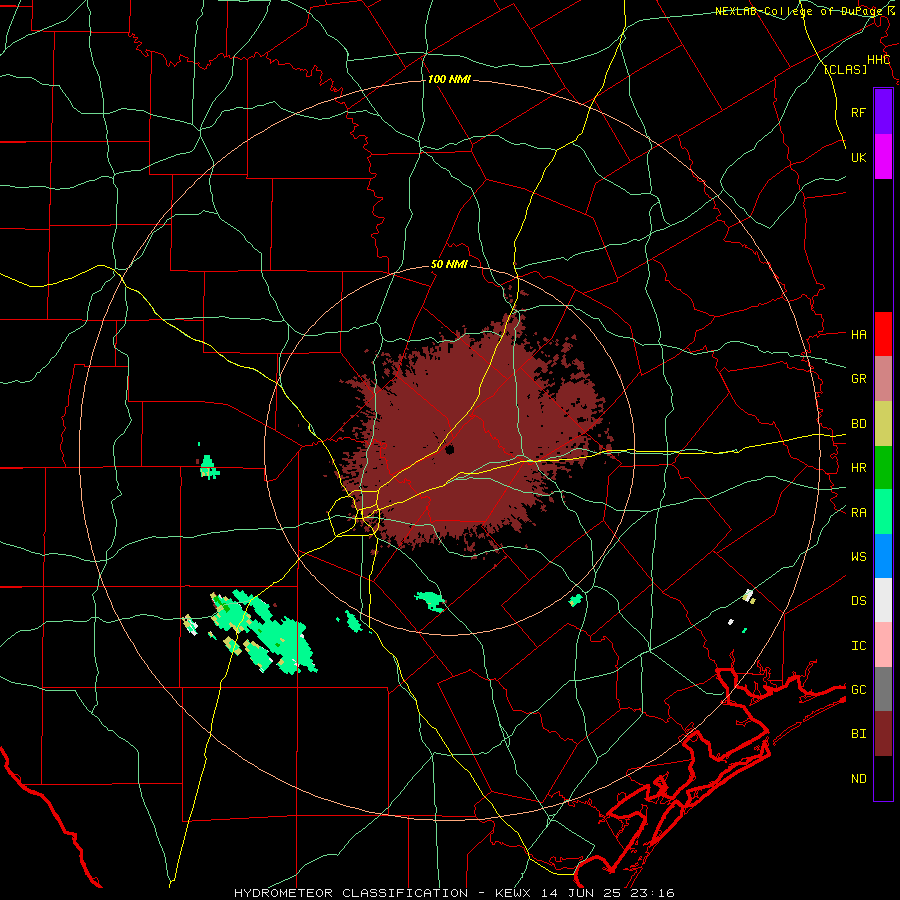This screenshot has height=900, width=900.
Task: Click the "14 JUN 25" date text
Action: point(581,893)
